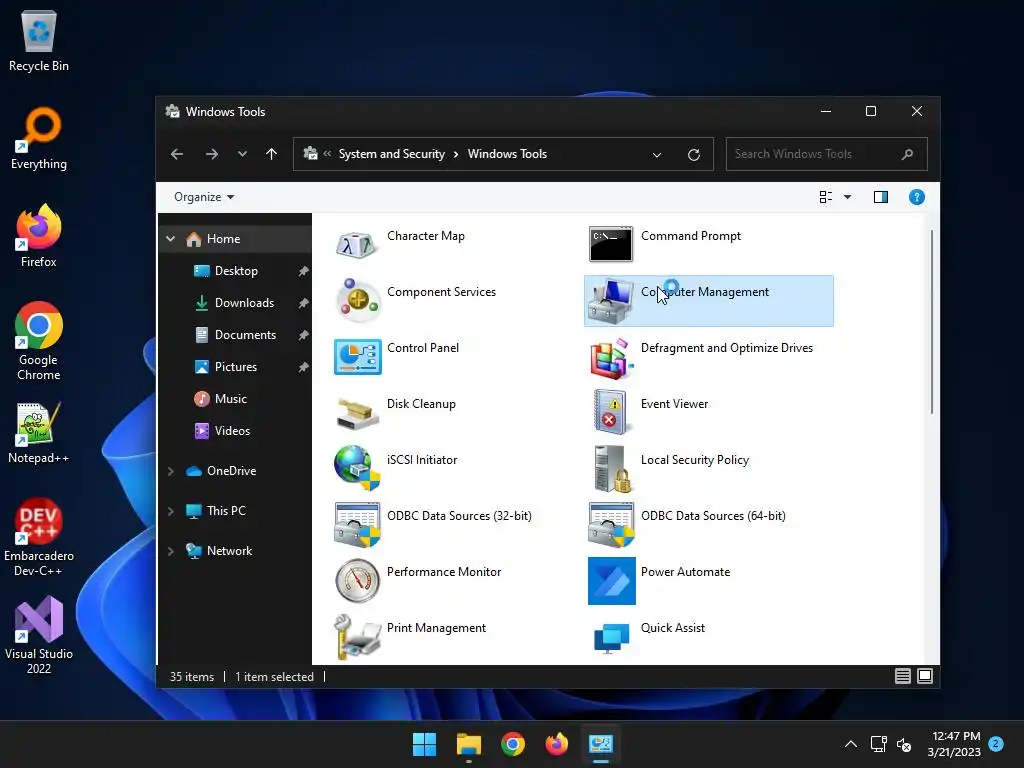Switch to large icons view in status bar
Screen dimensions: 1024x768
(x=925, y=676)
